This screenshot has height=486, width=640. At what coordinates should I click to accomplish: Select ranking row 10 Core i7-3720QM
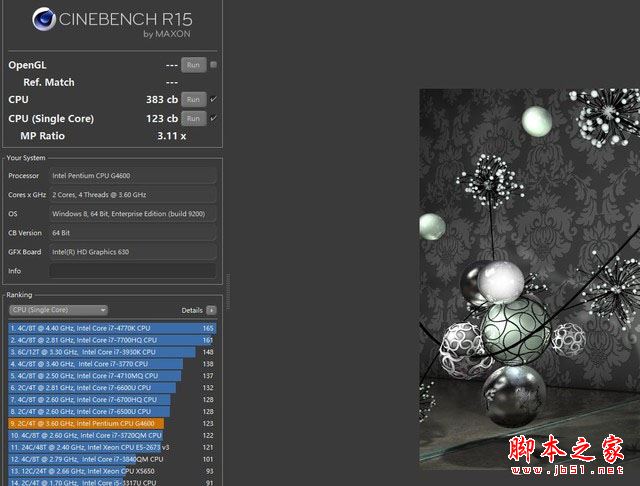click(112, 435)
